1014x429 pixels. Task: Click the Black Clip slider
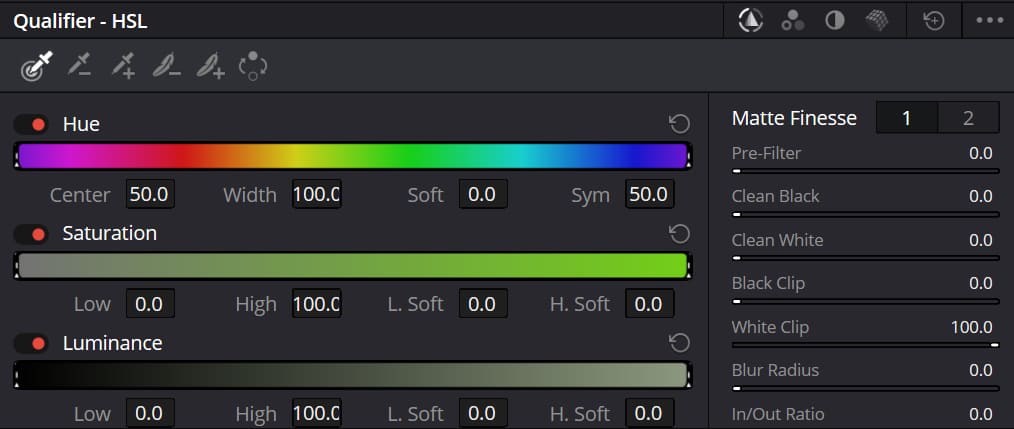click(865, 302)
